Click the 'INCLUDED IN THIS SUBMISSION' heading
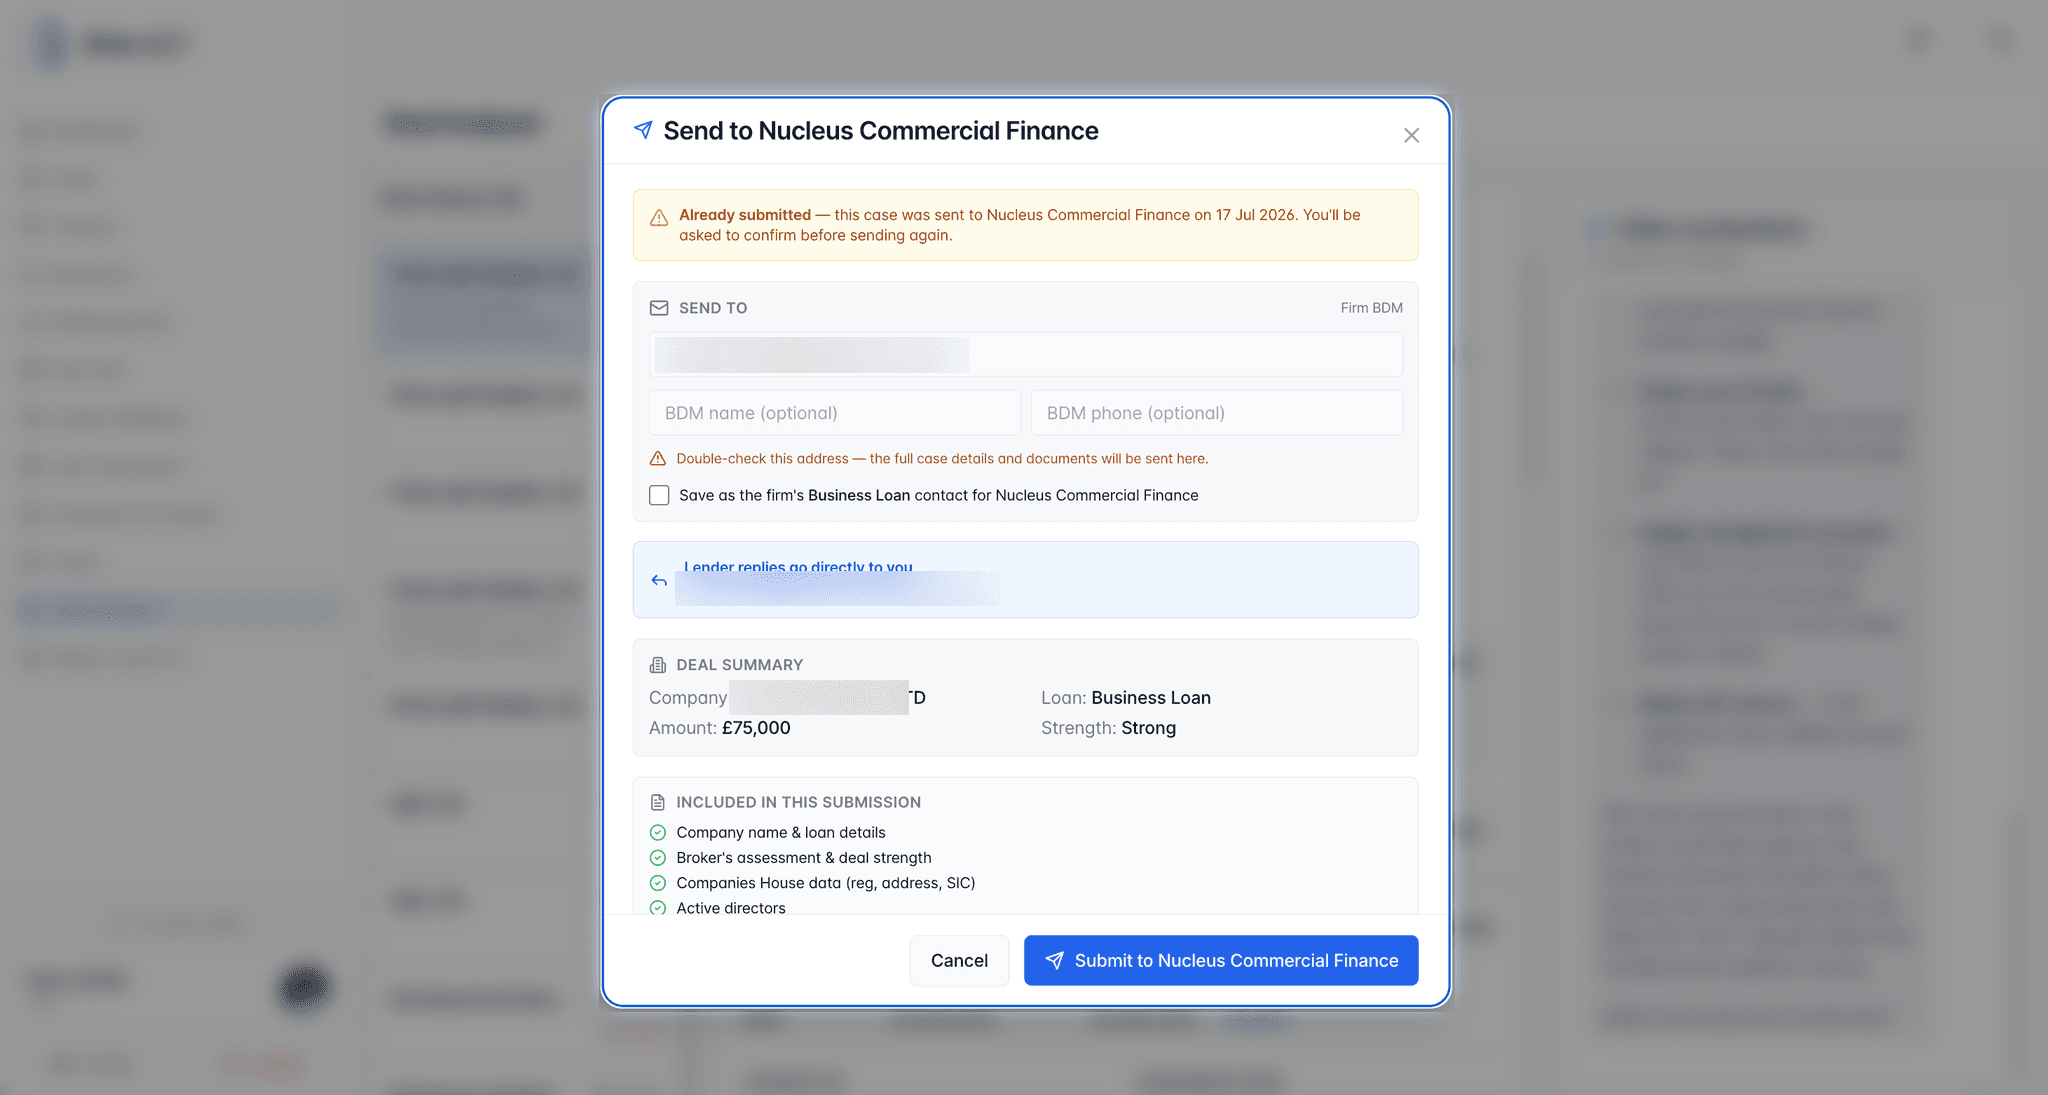 point(799,802)
